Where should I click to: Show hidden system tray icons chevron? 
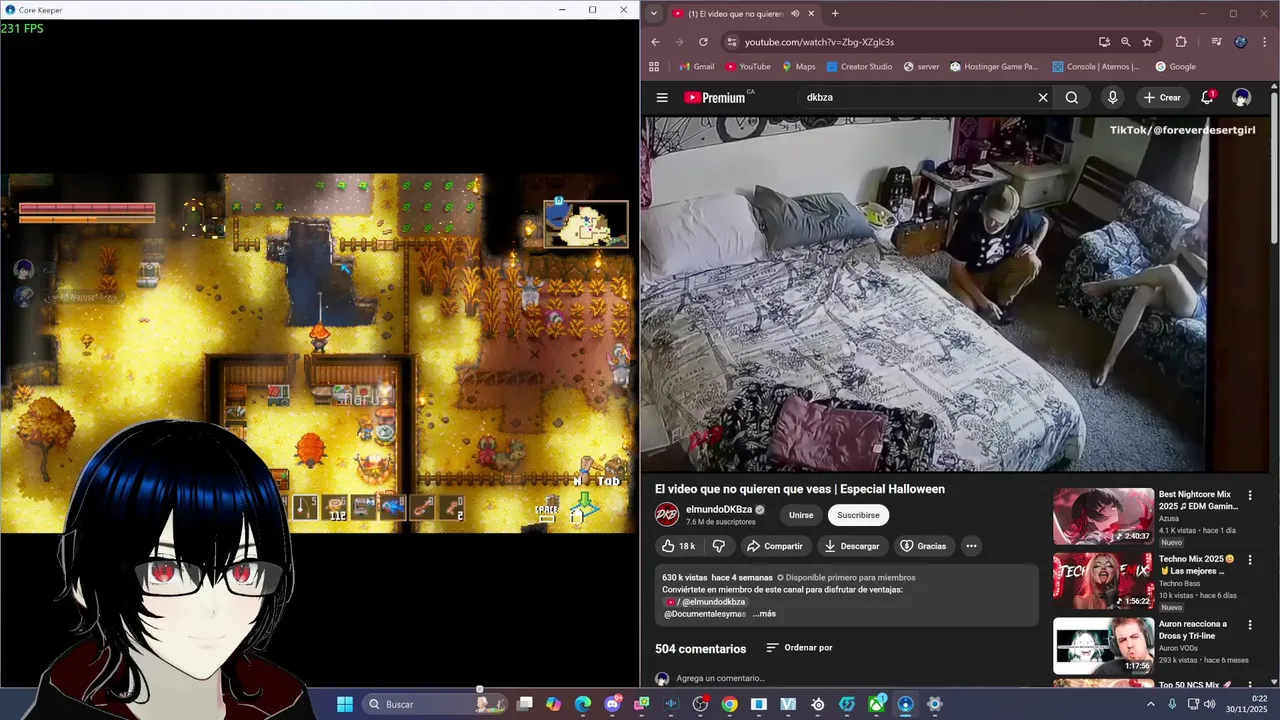tap(1150, 704)
